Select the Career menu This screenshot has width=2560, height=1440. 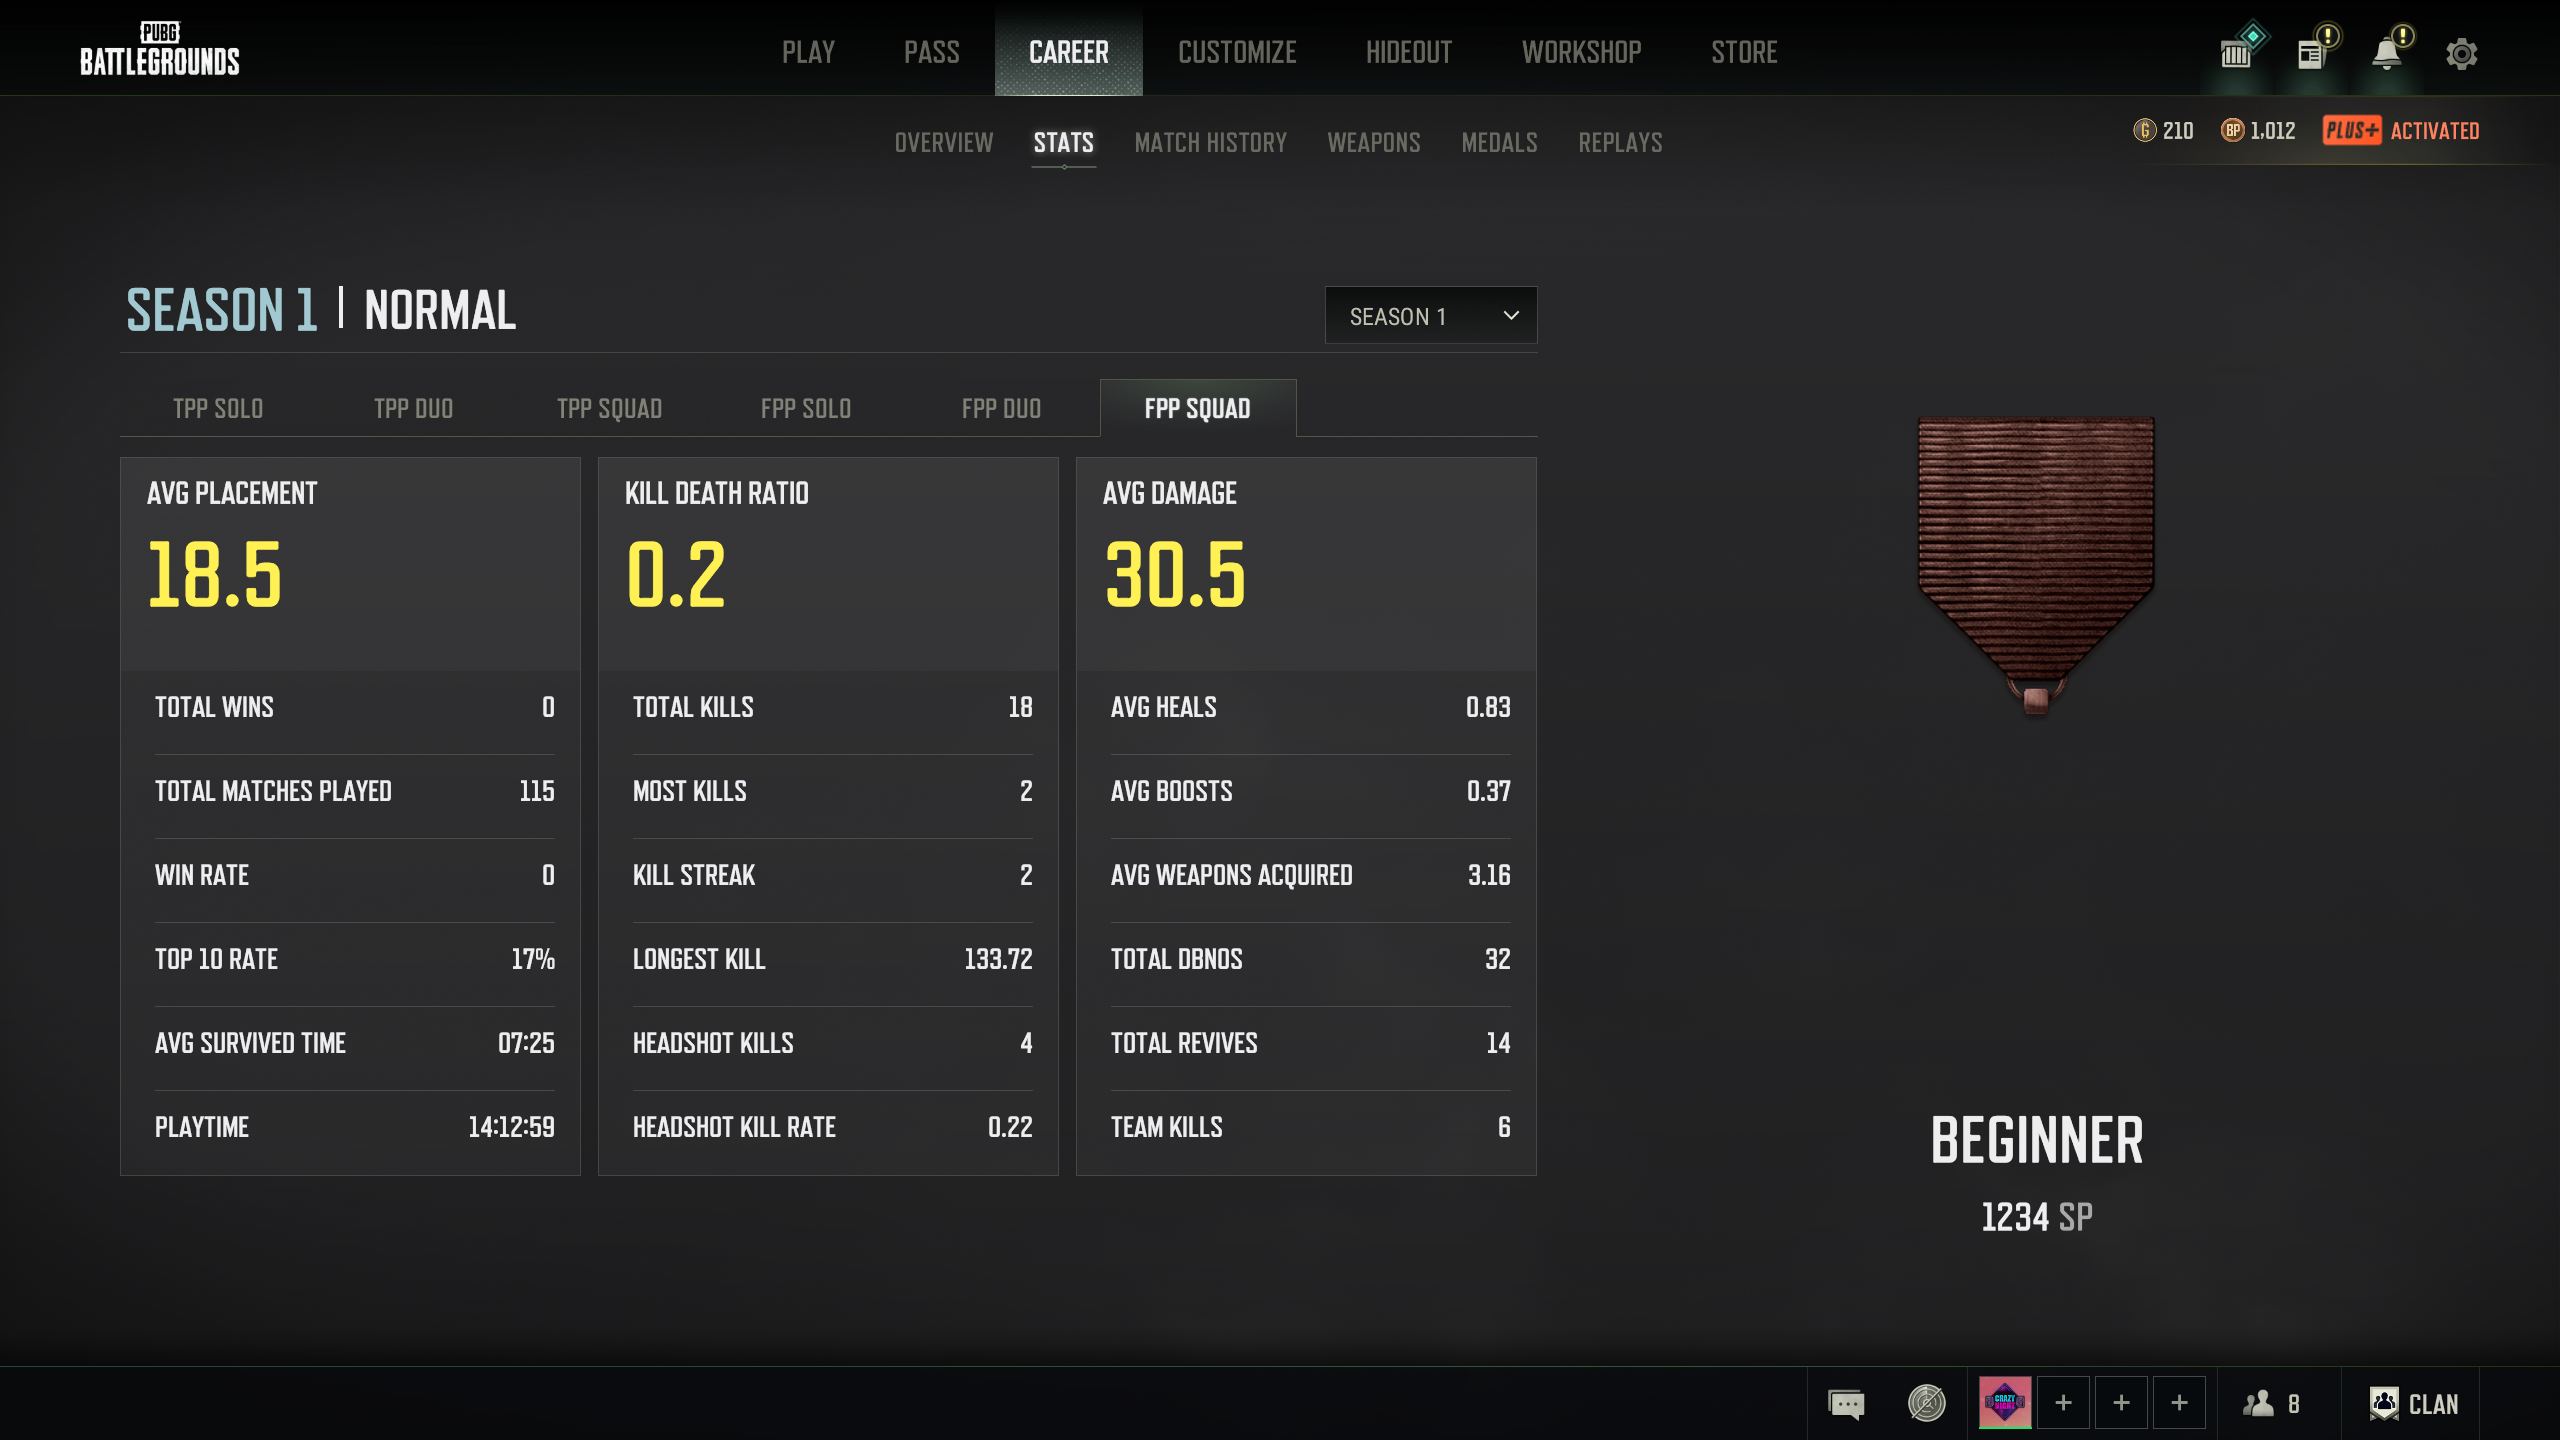point(1069,52)
